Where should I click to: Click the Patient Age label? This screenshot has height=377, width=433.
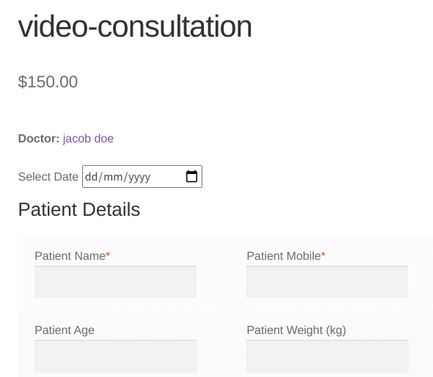64,330
